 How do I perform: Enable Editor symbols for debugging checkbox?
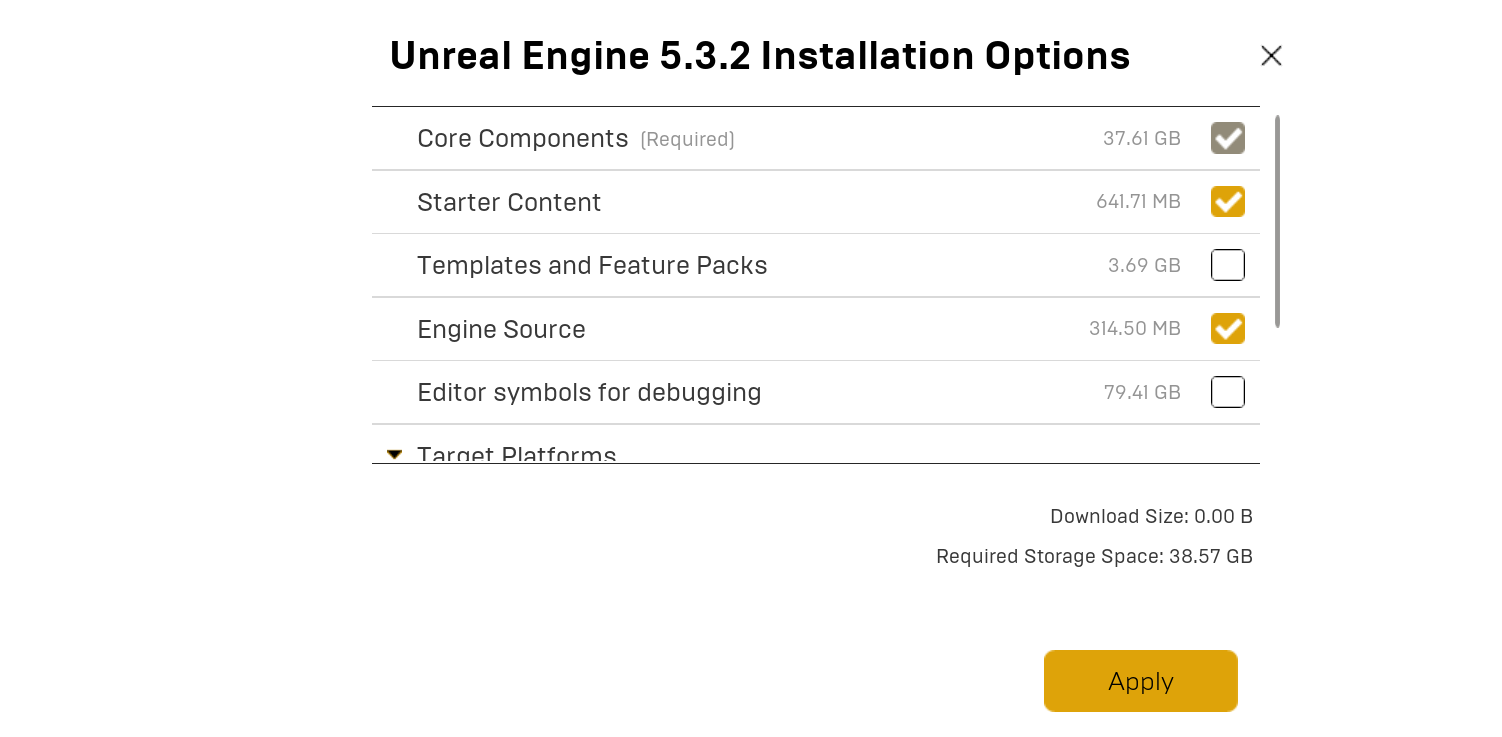click(x=1228, y=392)
